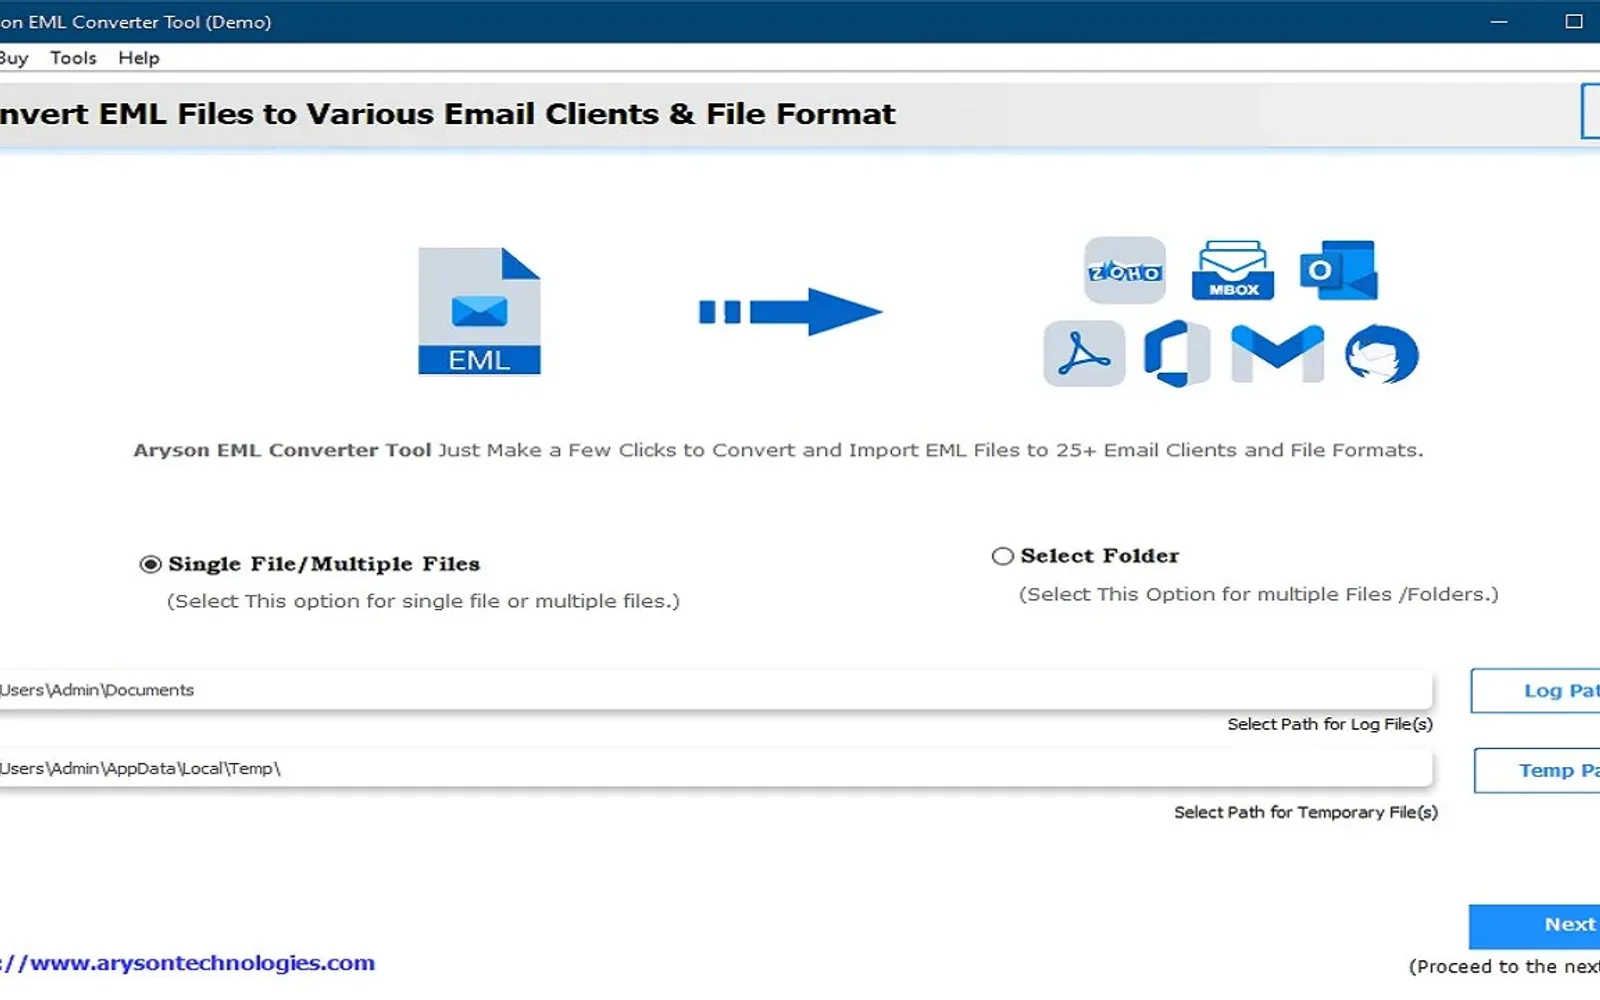Click the temporary files path field

click(x=716, y=768)
